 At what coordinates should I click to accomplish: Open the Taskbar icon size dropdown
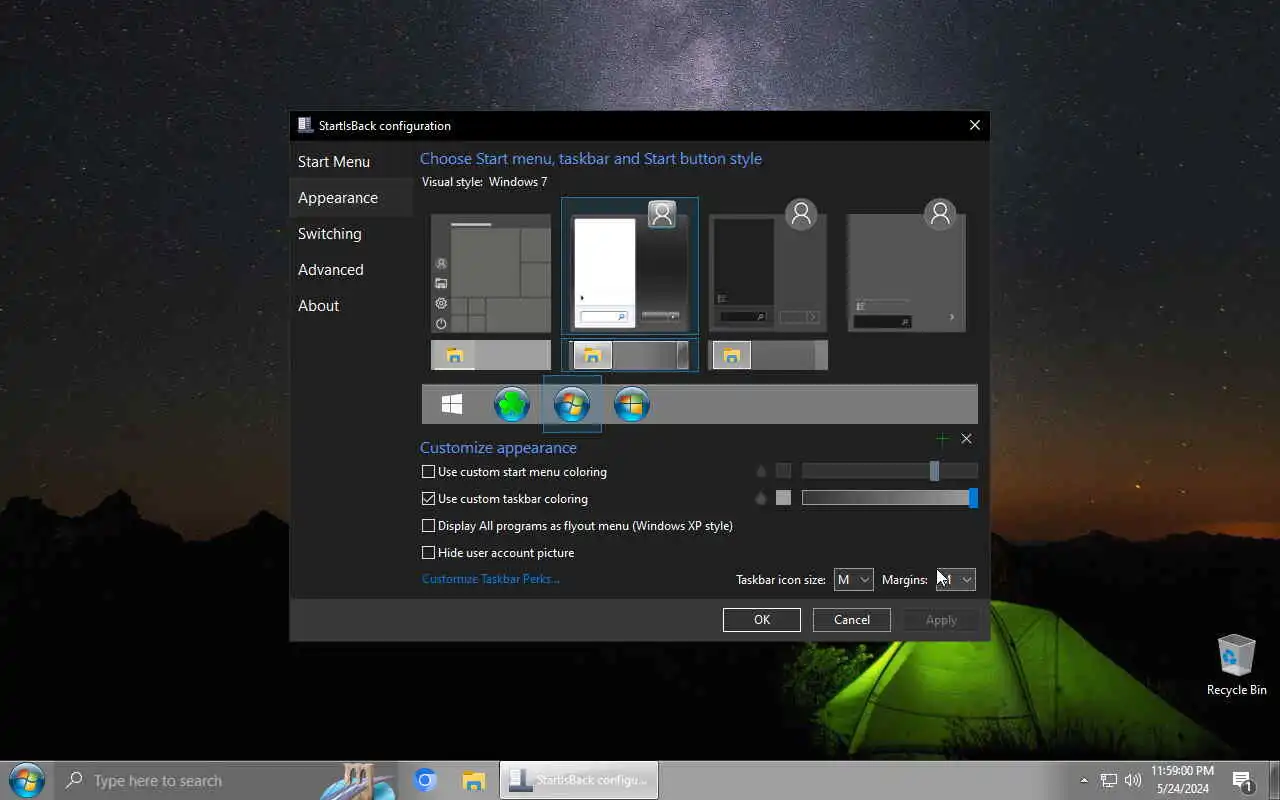[853, 579]
